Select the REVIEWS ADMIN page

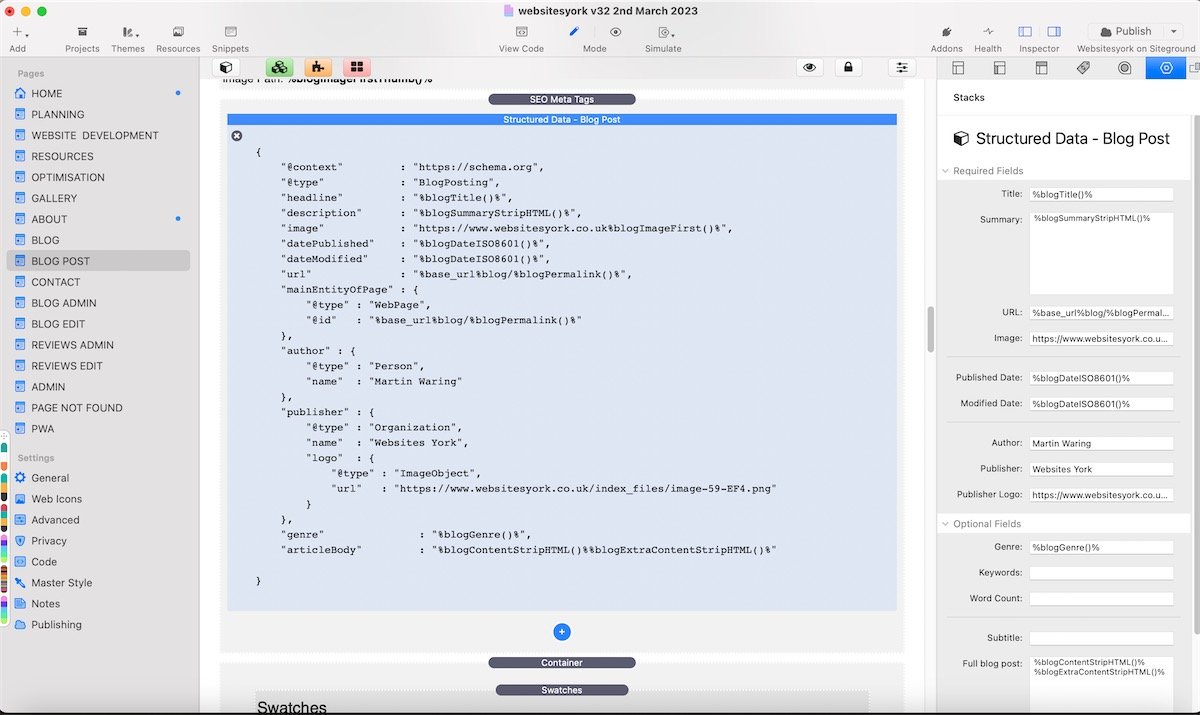pyautogui.click(x=98, y=345)
